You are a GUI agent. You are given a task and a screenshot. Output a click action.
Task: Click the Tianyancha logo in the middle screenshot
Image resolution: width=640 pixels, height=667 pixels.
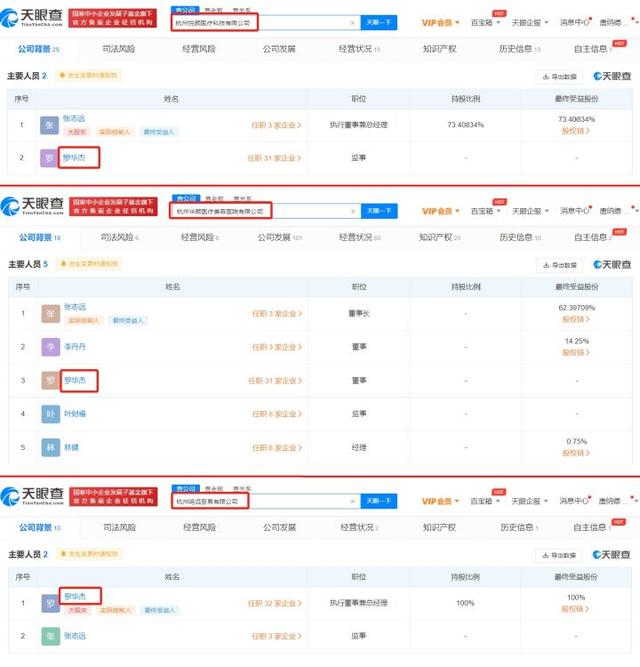coord(32,206)
